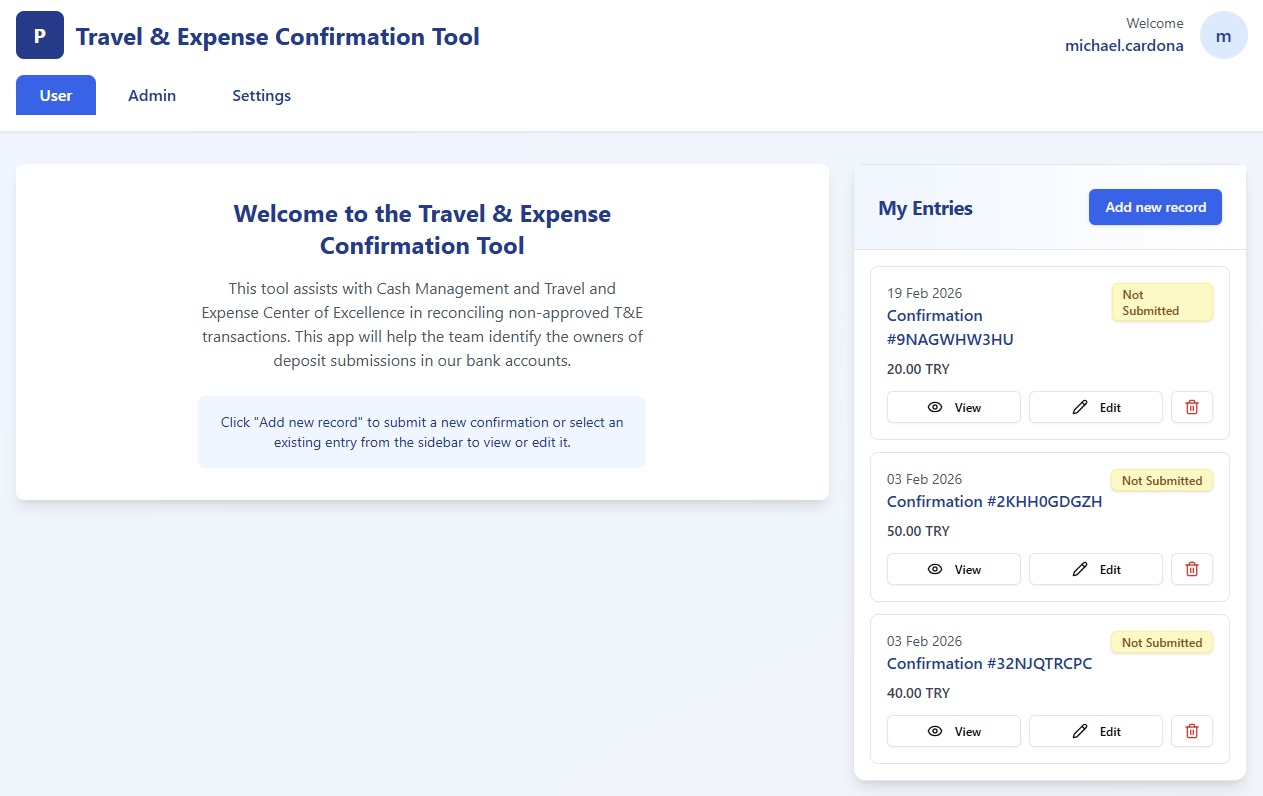Click the Travel & Expense Confirmation Tool title
The width and height of the screenshot is (1263, 796).
pyautogui.click(x=278, y=37)
